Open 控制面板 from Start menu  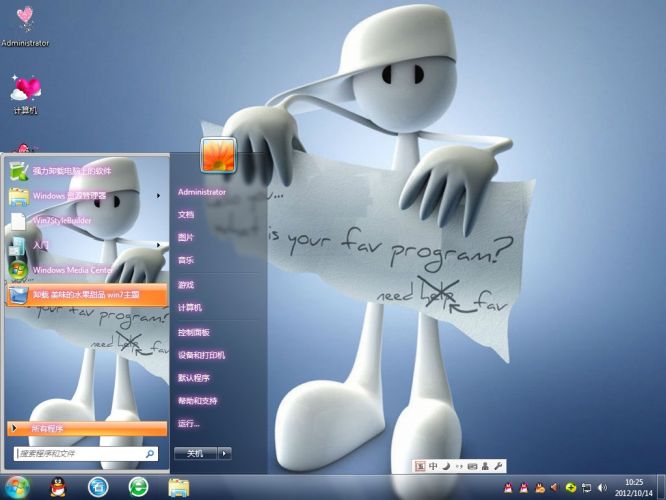[x=194, y=331]
